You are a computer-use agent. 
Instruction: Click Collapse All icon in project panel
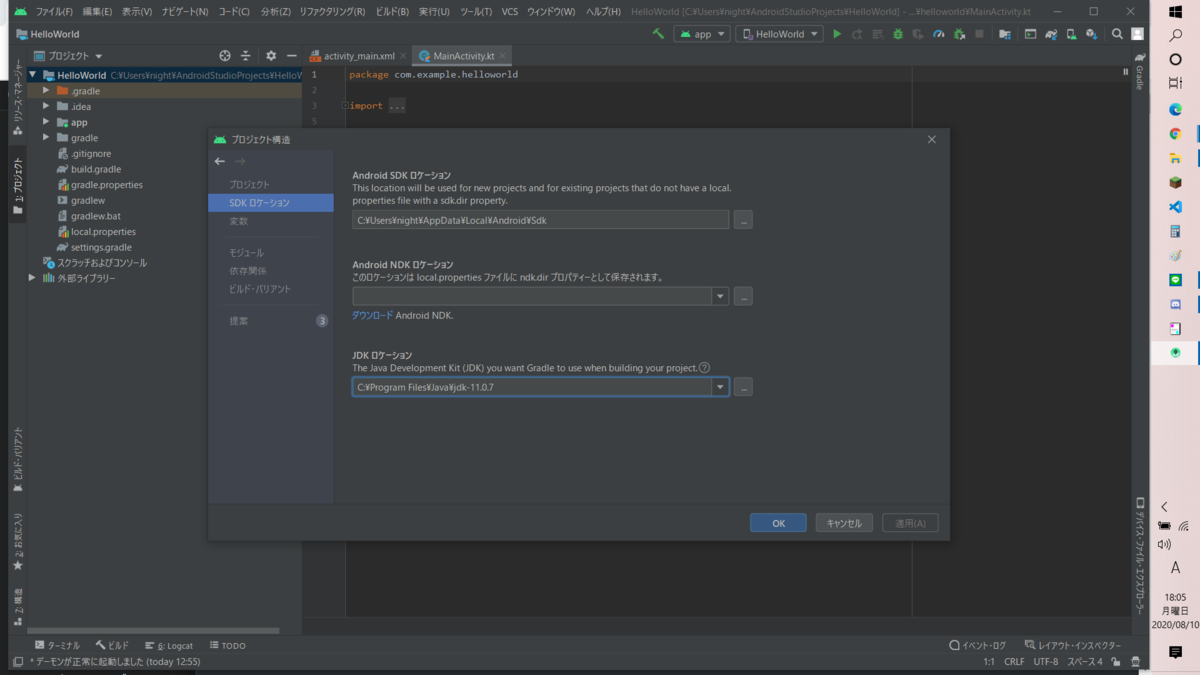click(245, 56)
